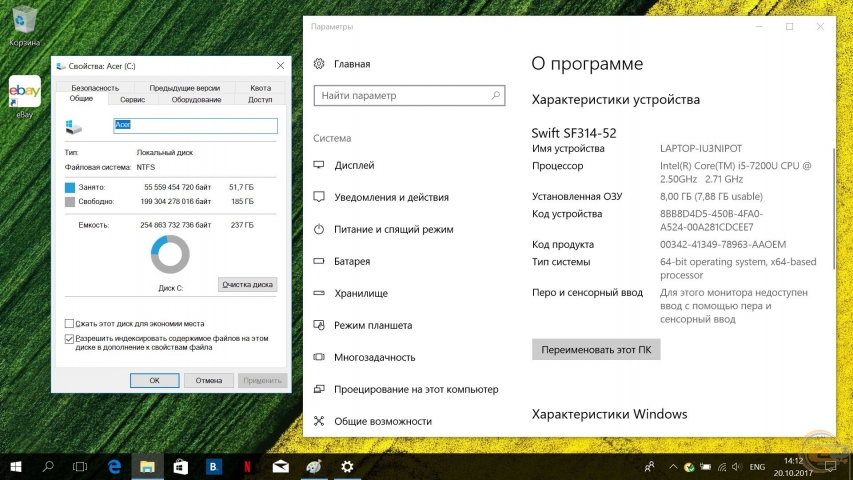The width and height of the screenshot is (853, 480).
Task: Click the Применить button
Action: pyautogui.click(x=262, y=380)
